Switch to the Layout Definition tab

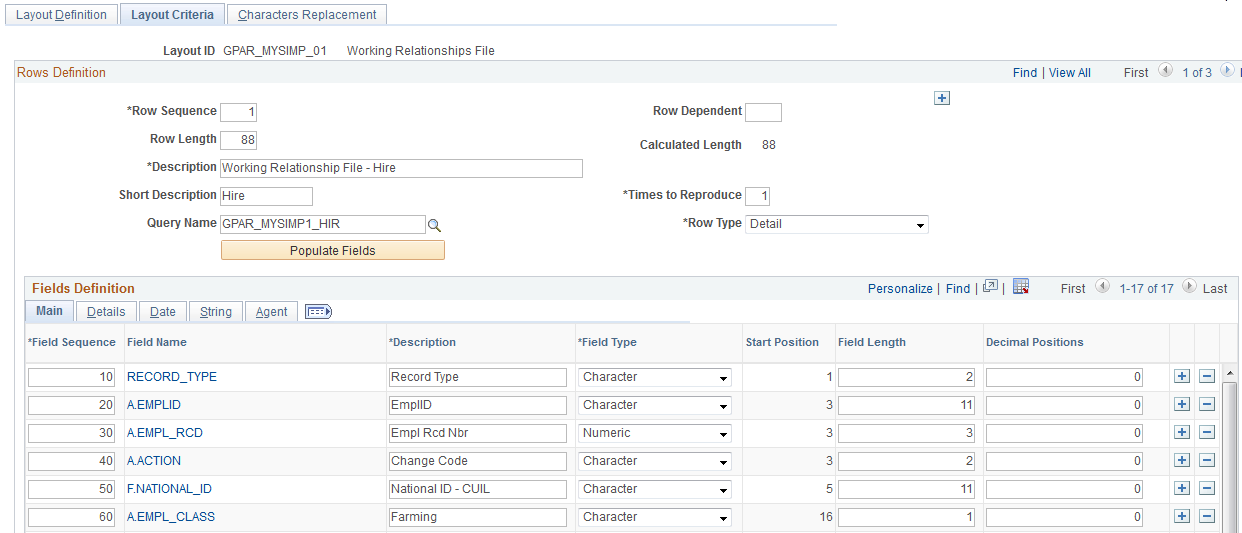pyautogui.click(x=61, y=15)
